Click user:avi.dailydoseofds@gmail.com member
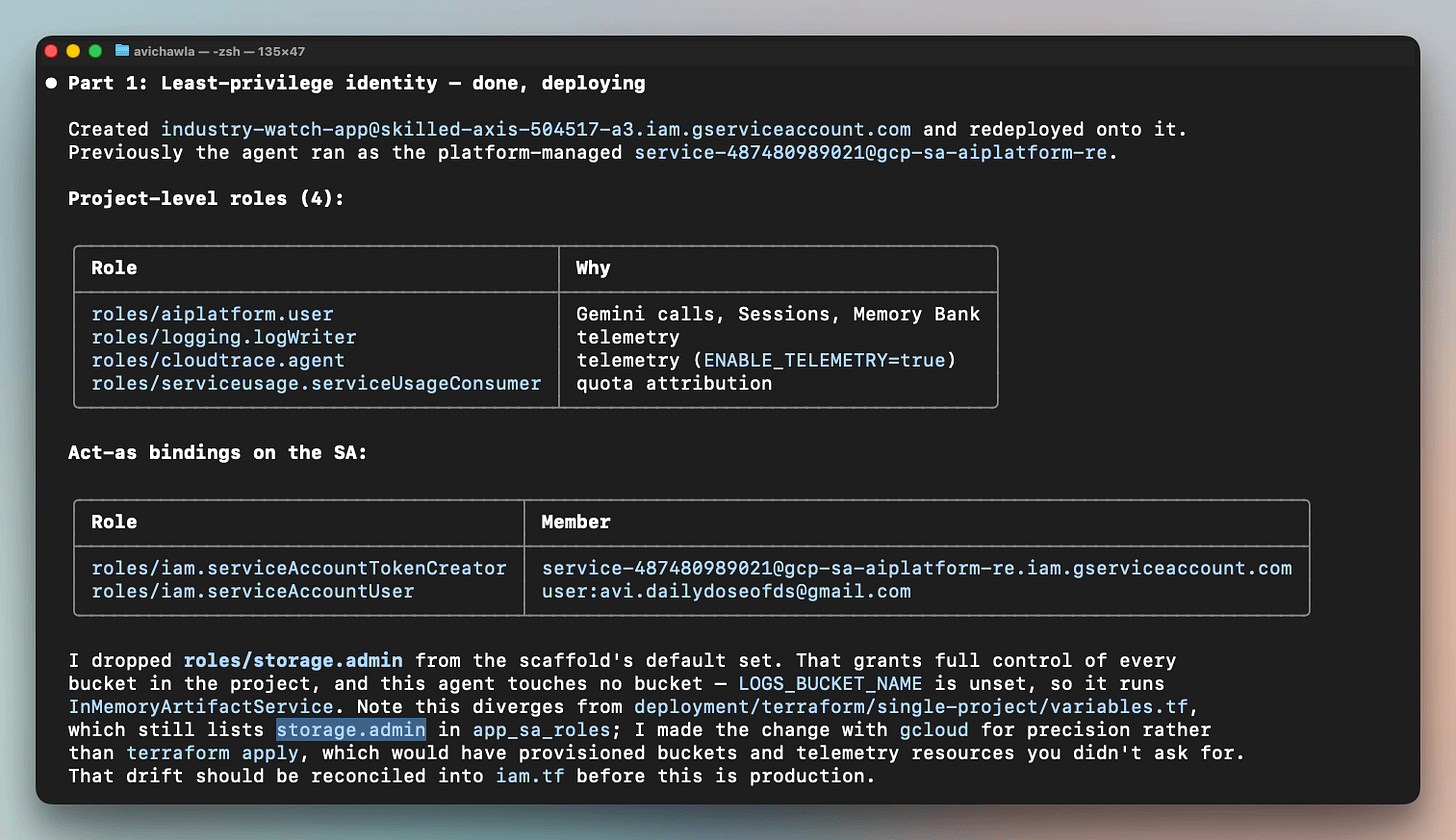 [726, 591]
